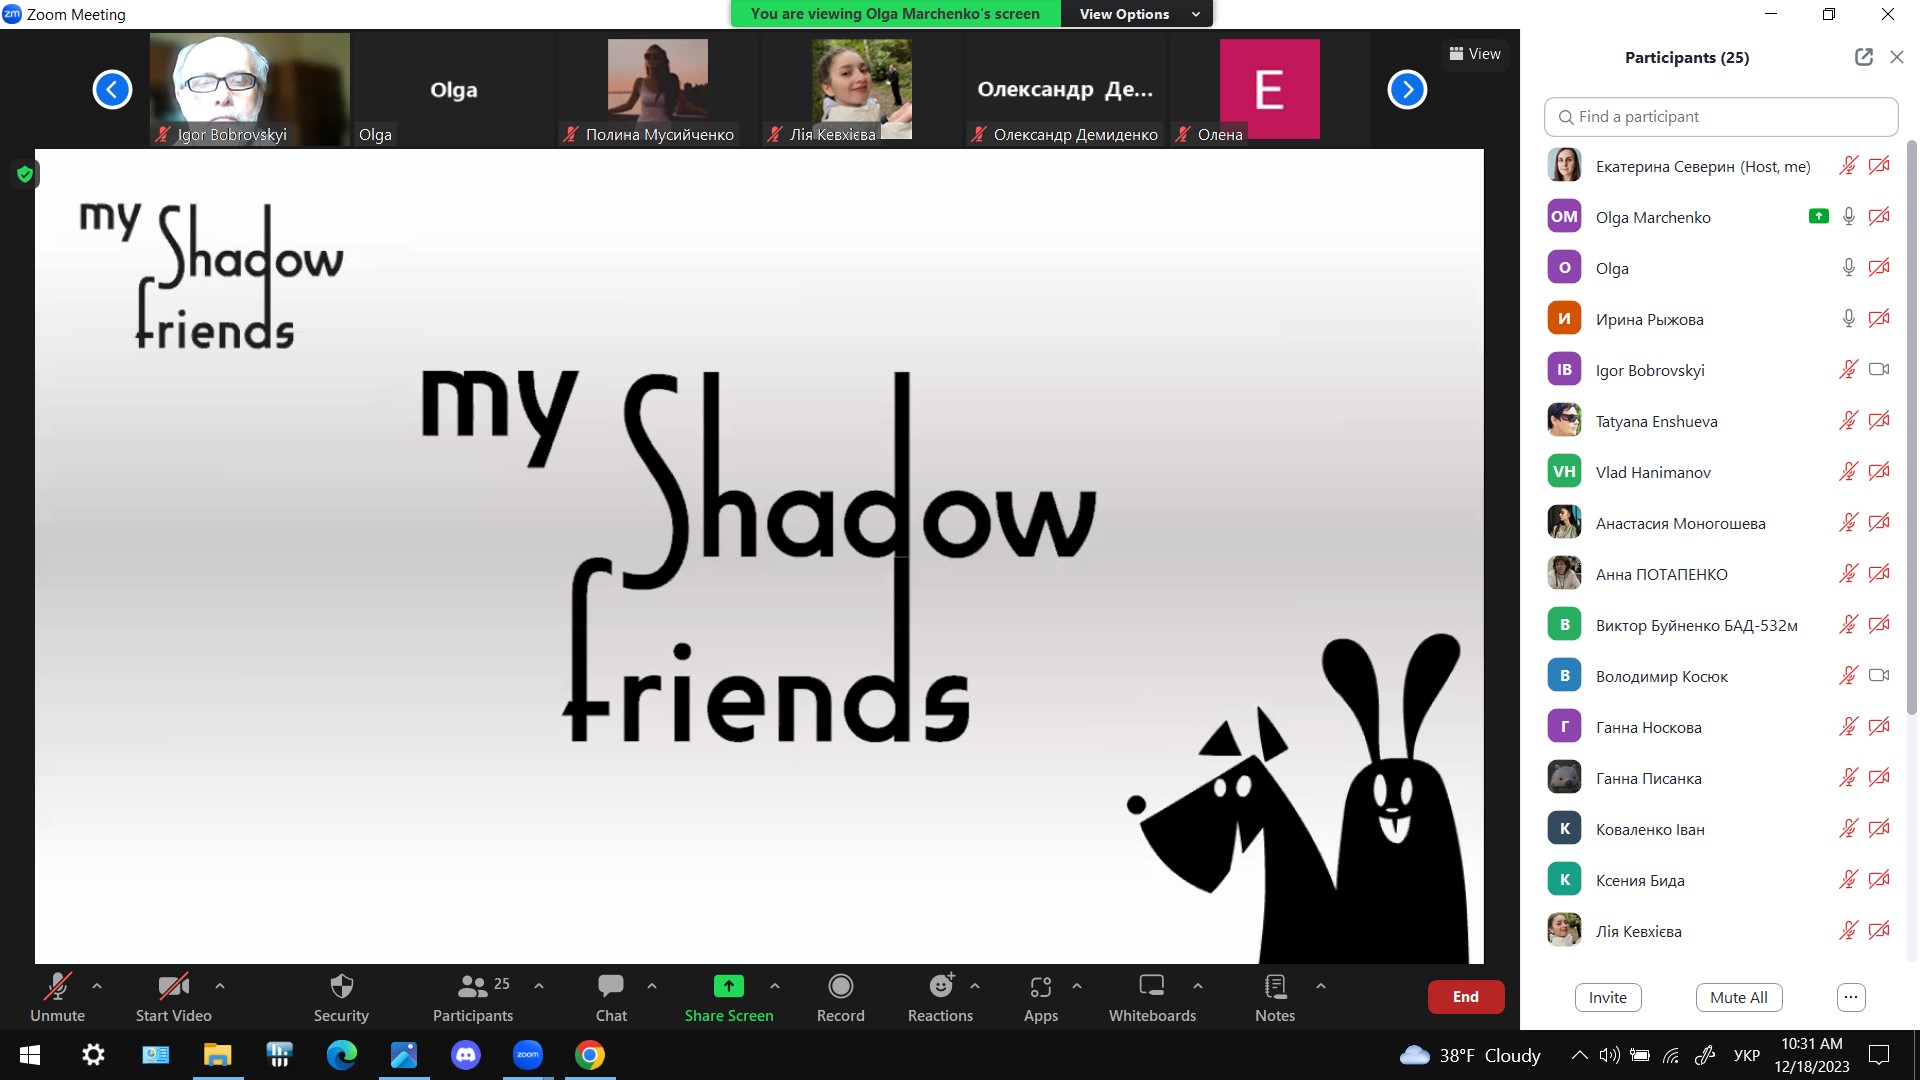Viewport: 1920px width, 1080px height.
Task: Pop out the Participants panel
Action: 1863,57
